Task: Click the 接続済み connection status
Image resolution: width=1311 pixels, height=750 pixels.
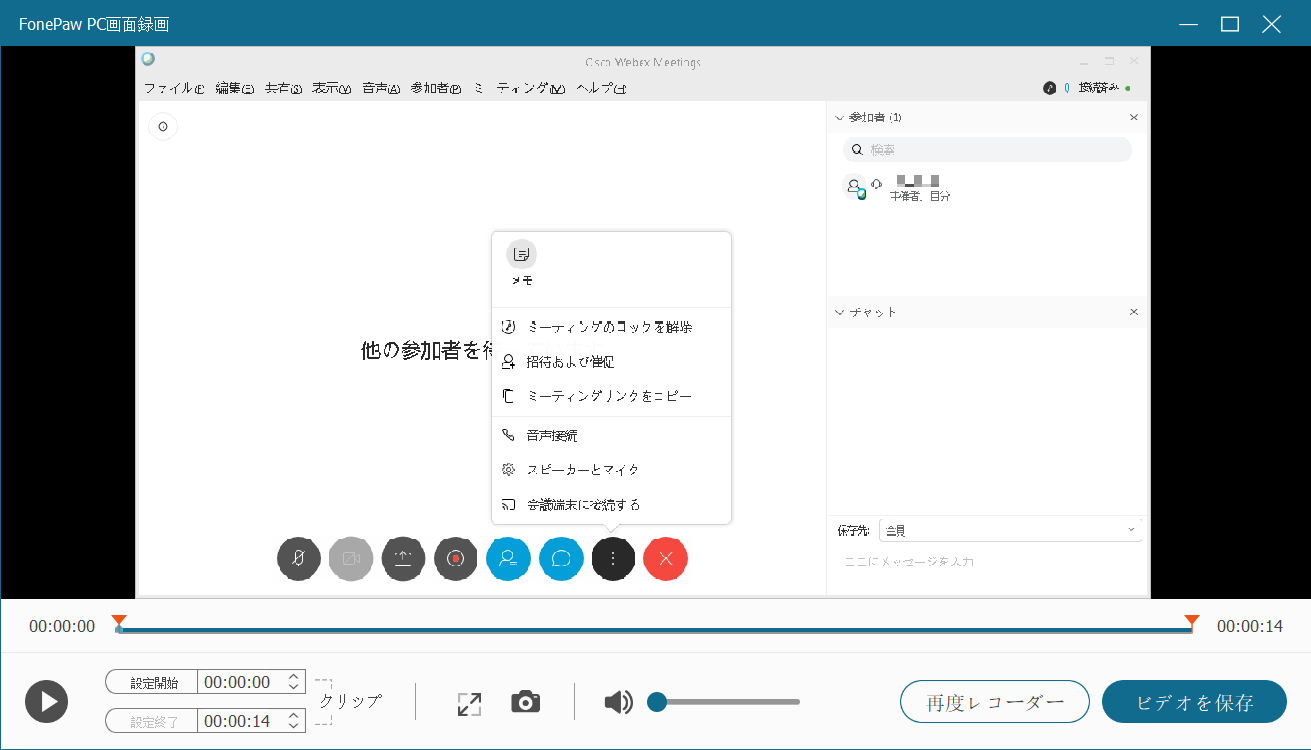Action: coord(1097,88)
